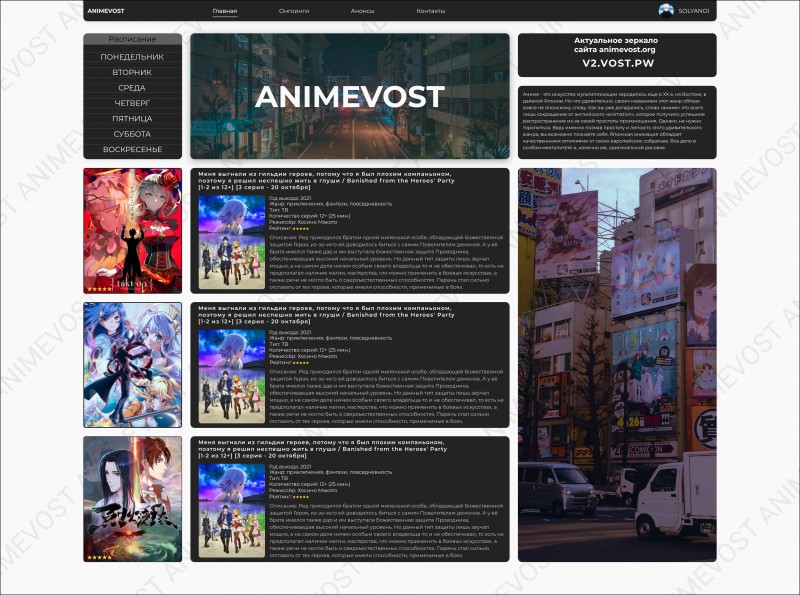Open the Онгоинги nav tab
The width and height of the screenshot is (800, 595).
point(294,11)
